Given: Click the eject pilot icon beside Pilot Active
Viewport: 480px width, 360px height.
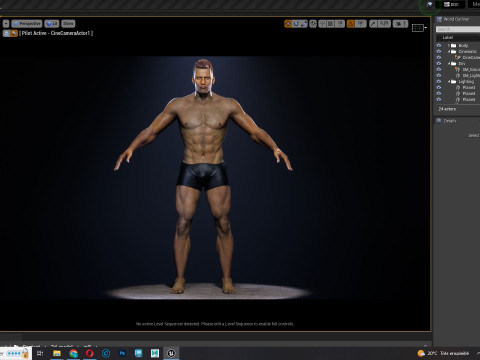Looking at the screenshot, I should [x=6, y=33].
